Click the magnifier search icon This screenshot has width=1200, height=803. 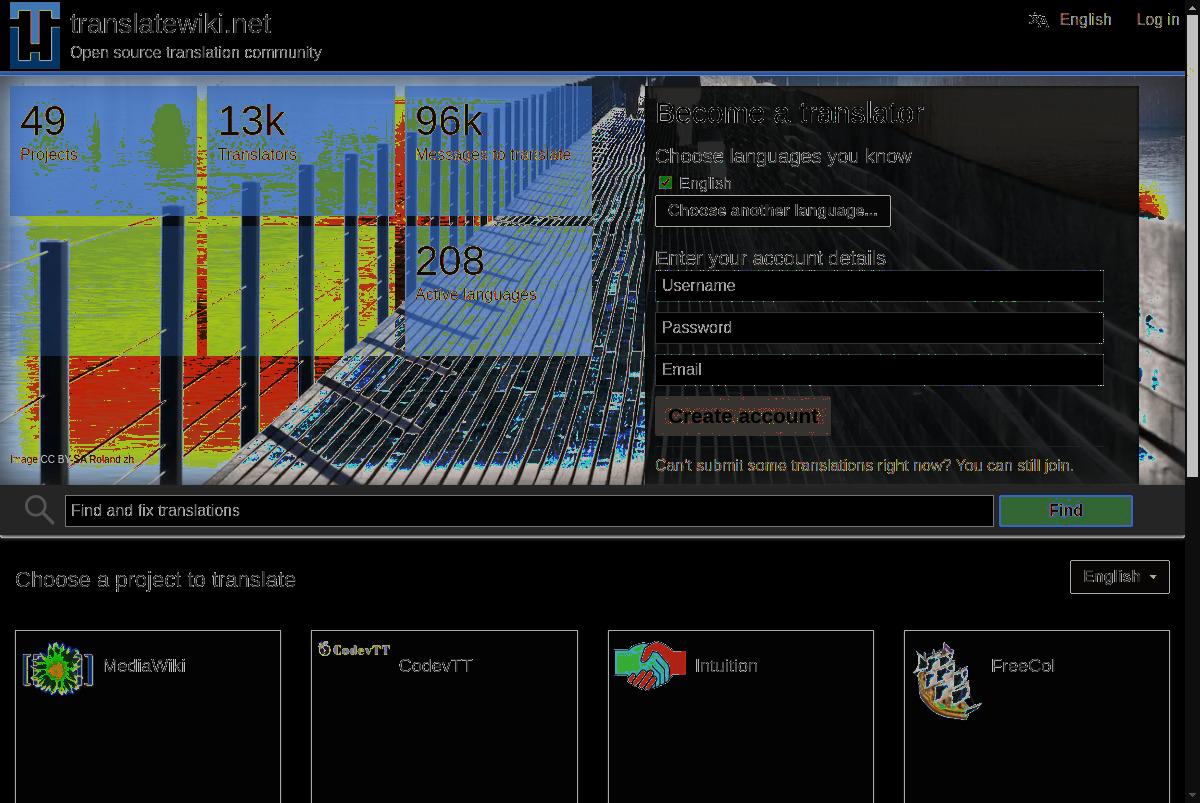click(x=39, y=510)
